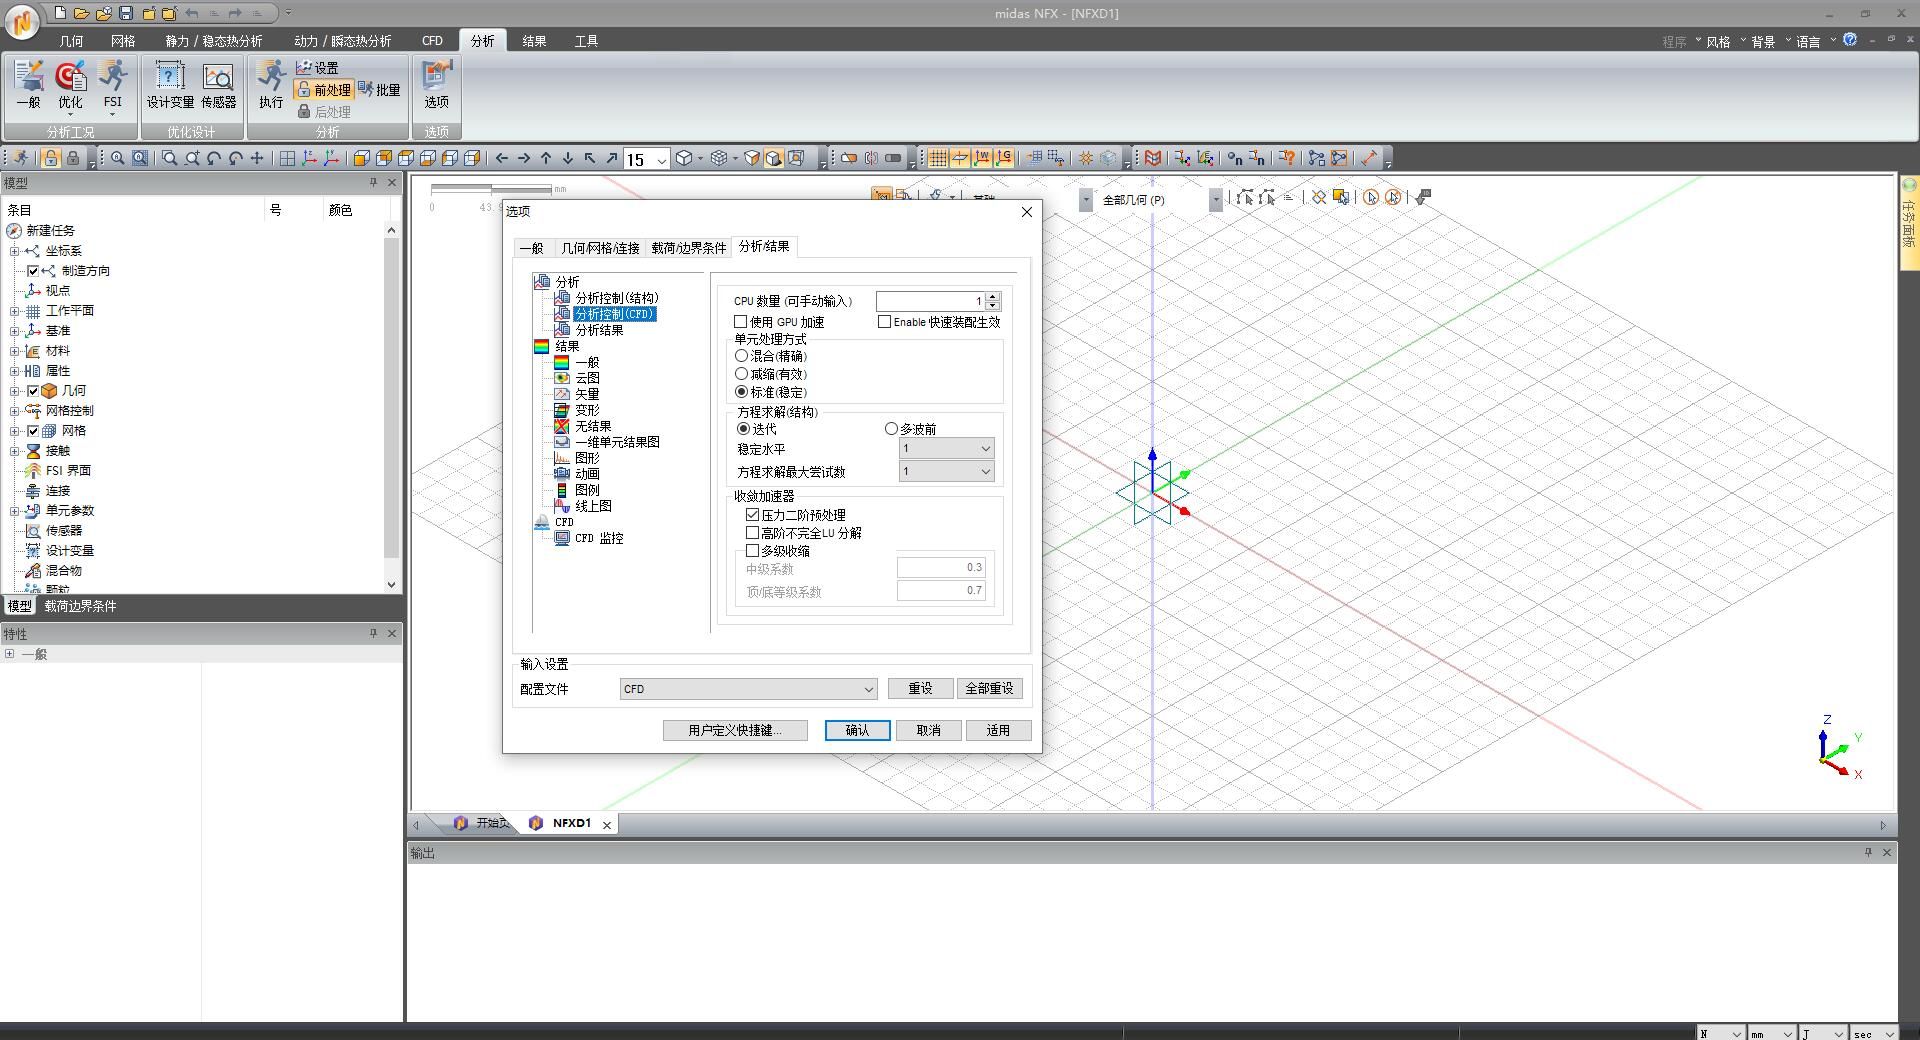Open the 配置文件 CFD dropdown
Screen dimensions: 1920x1040
point(748,689)
